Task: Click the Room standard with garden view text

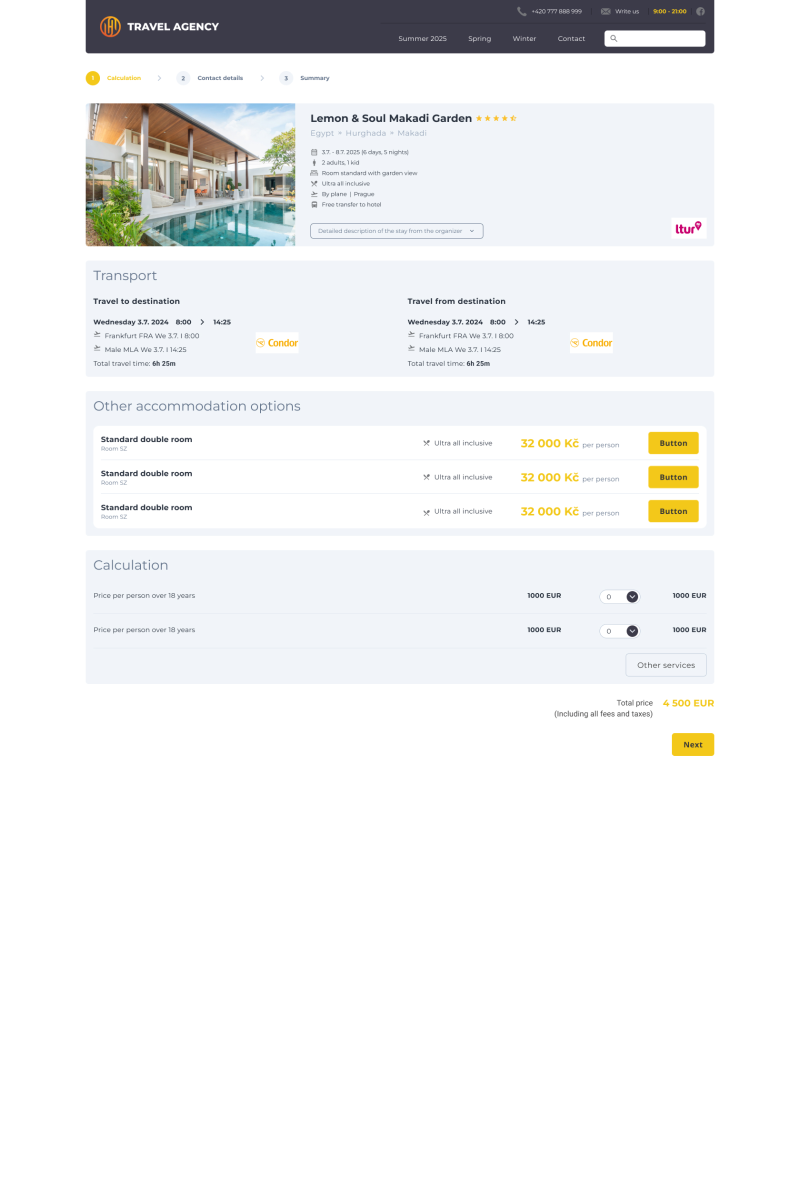Action: coord(370,173)
